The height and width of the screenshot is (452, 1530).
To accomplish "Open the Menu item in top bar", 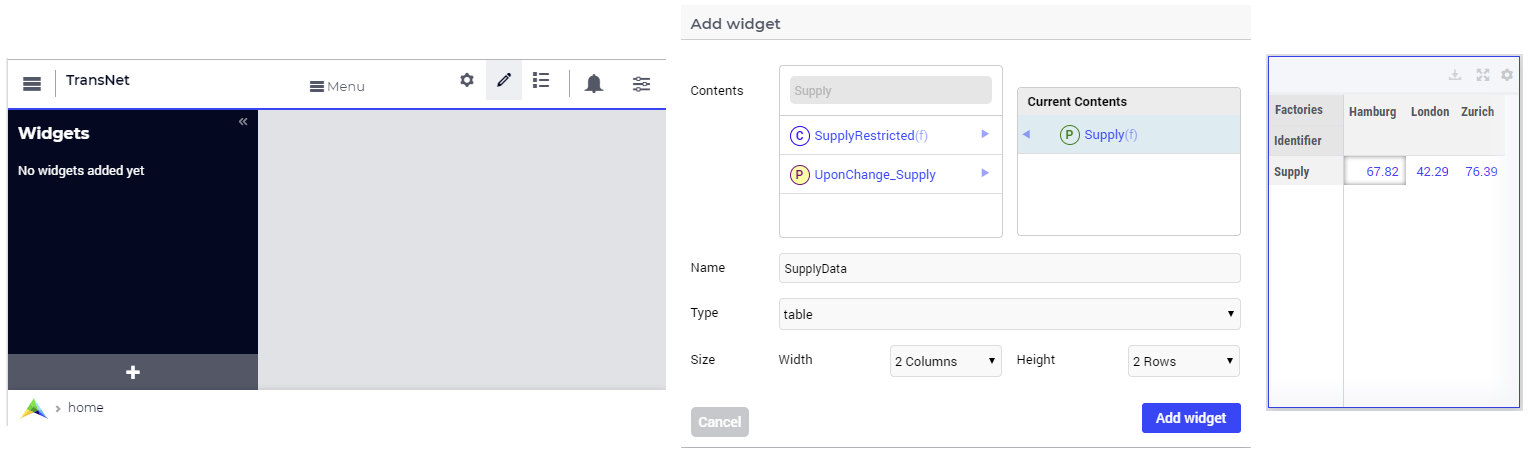I will pos(337,87).
